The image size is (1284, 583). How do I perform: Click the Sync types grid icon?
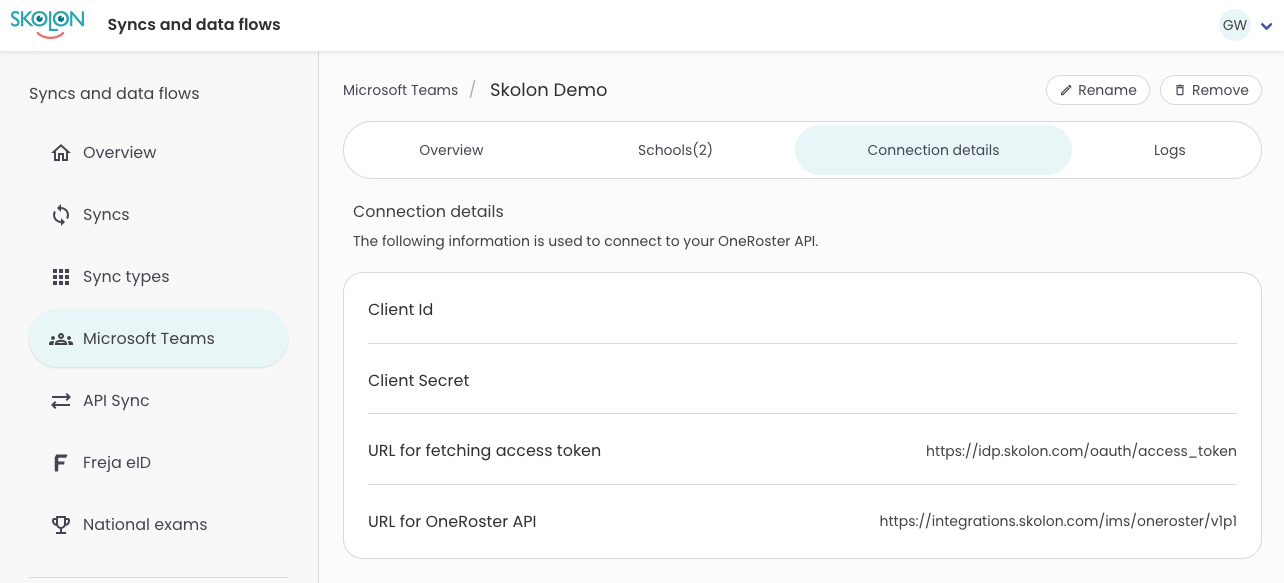(x=61, y=277)
